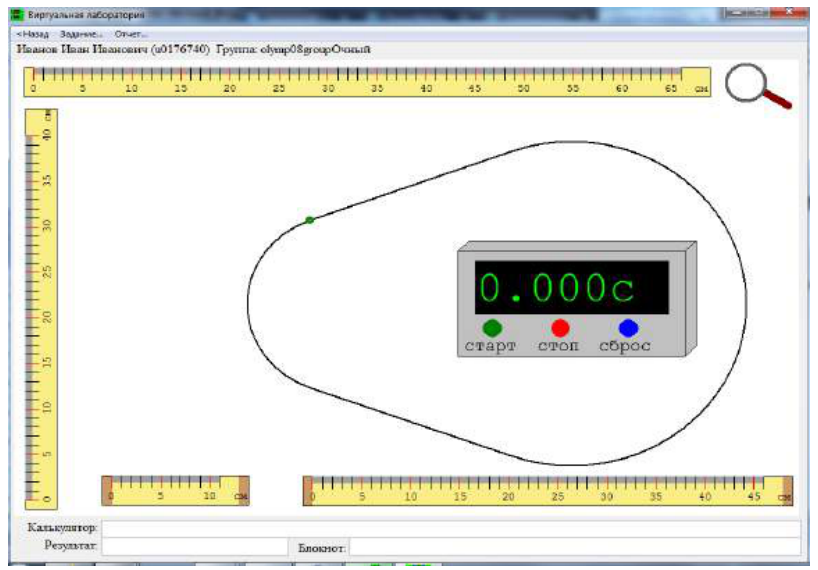
Task: Click the Блокнот input field
Action: 575,547
